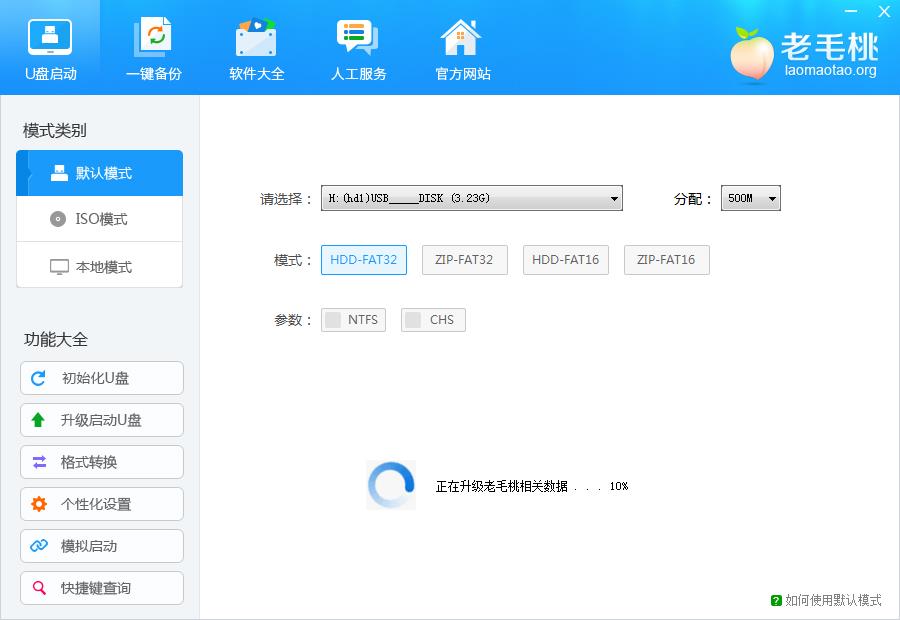Image resolution: width=900 pixels, height=620 pixels.
Task: Click the 一键备份 backup icon
Action: (x=152, y=38)
